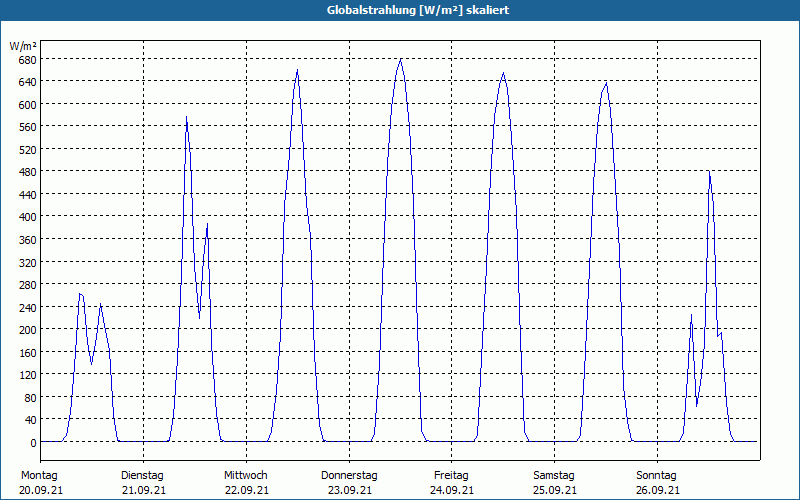Click the W/m² unit label
This screenshot has width=800, height=500.
pos(23,46)
